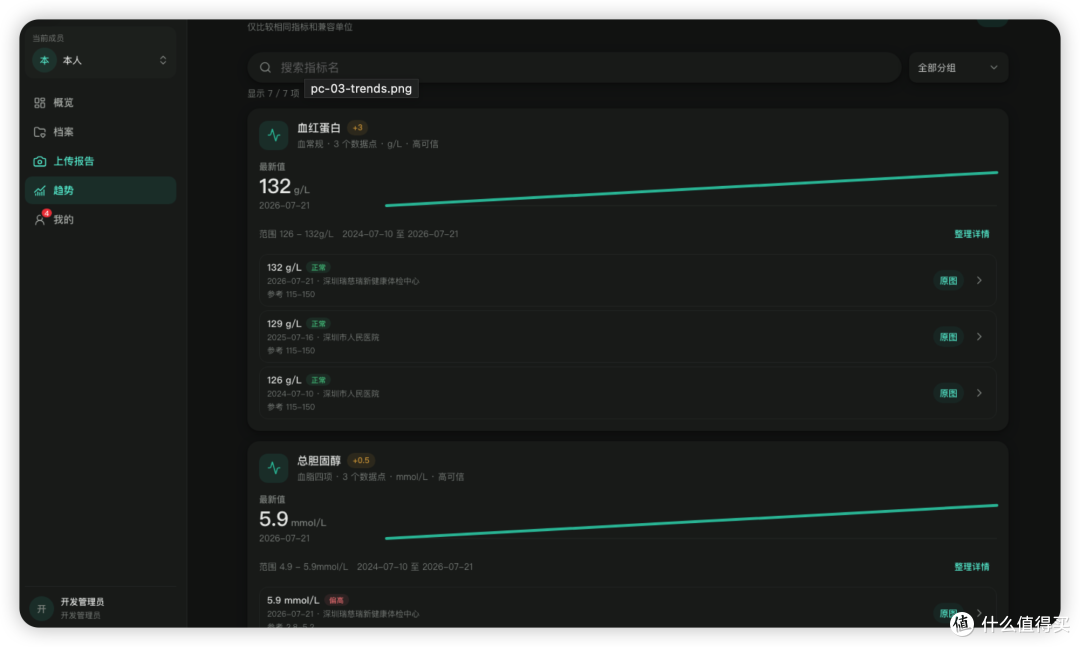Open 整理详情 for 总胆固醇
Screen dimensions: 1080x647
coord(971,567)
